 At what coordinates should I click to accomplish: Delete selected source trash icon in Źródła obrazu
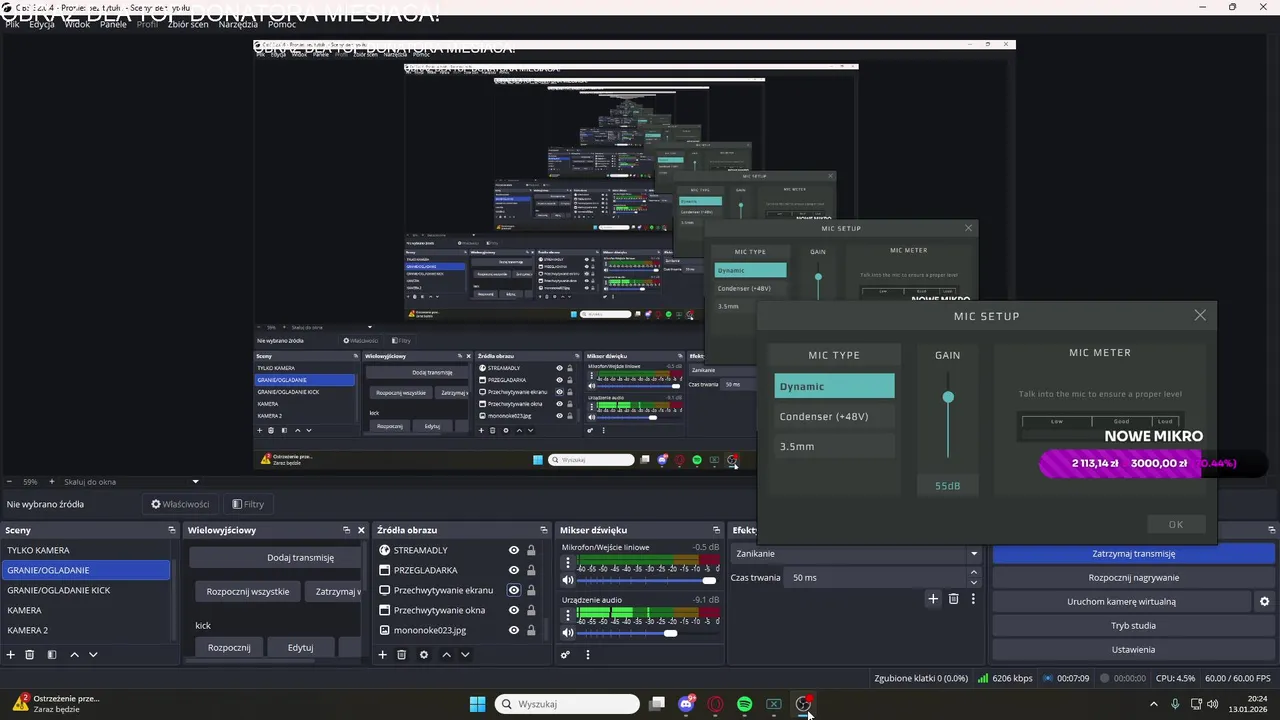tap(402, 655)
